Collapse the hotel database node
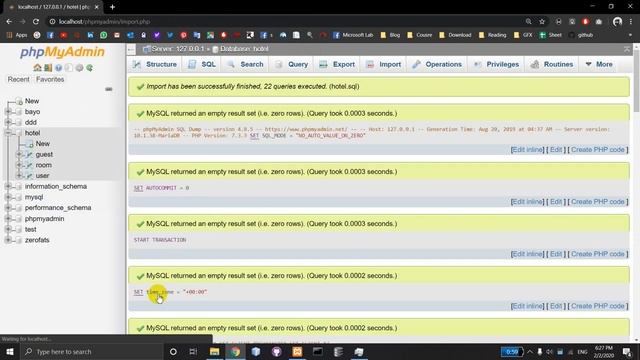The image size is (640, 360). 8,133
